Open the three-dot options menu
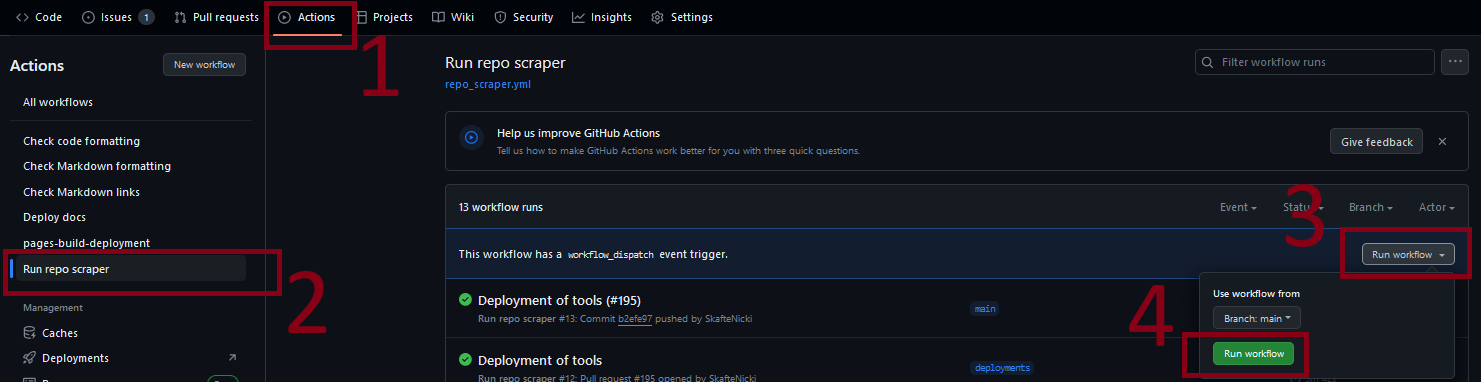1481x382 pixels. coord(1454,62)
